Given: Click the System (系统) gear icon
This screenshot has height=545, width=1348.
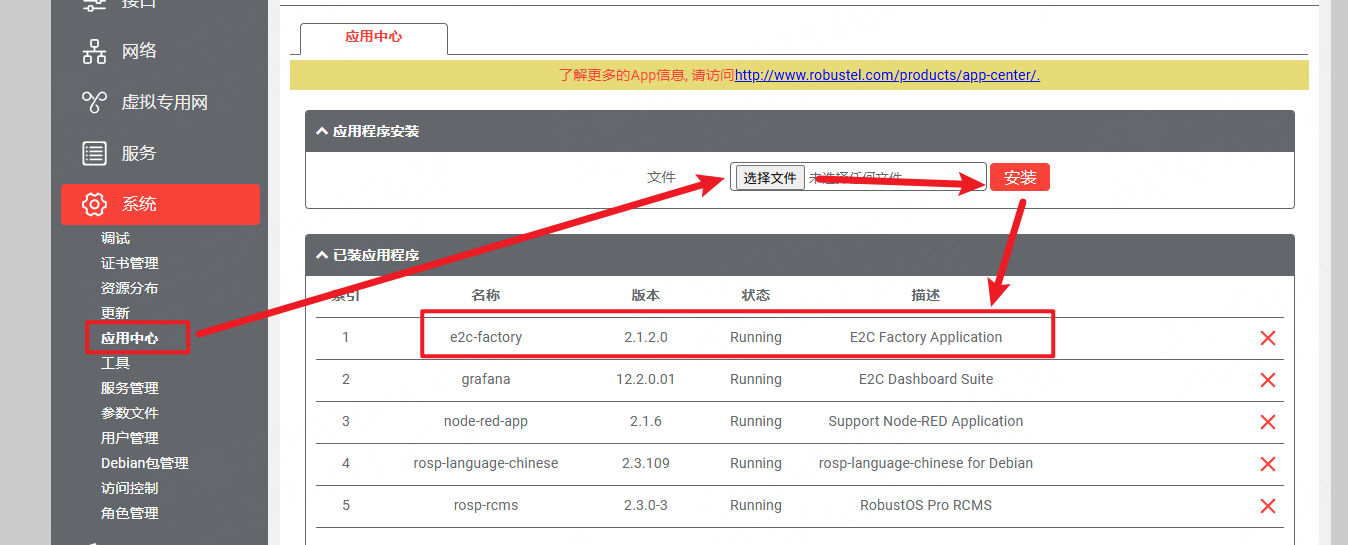Looking at the screenshot, I should (94, 204).
